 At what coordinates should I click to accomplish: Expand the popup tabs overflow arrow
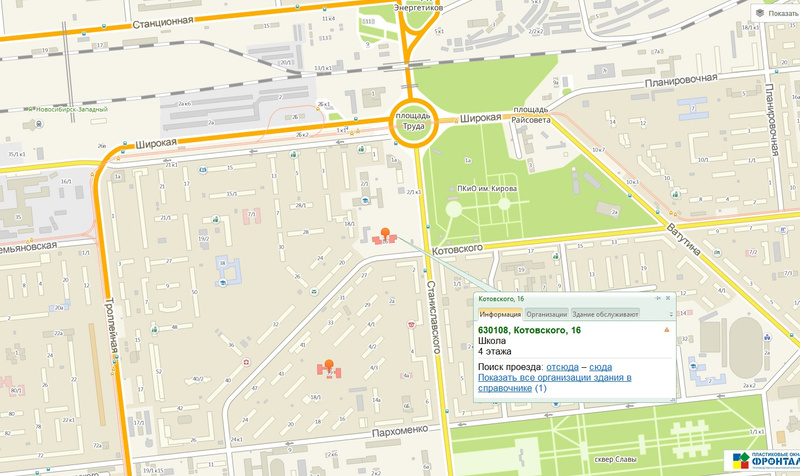670,314
